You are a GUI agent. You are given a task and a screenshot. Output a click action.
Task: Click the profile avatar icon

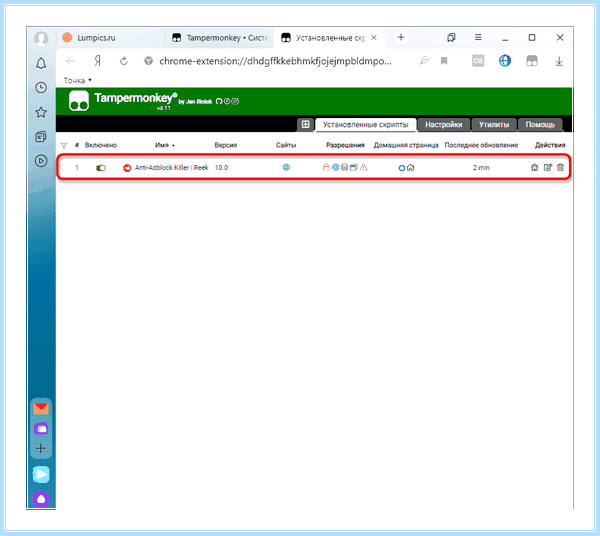coord(41,38)
